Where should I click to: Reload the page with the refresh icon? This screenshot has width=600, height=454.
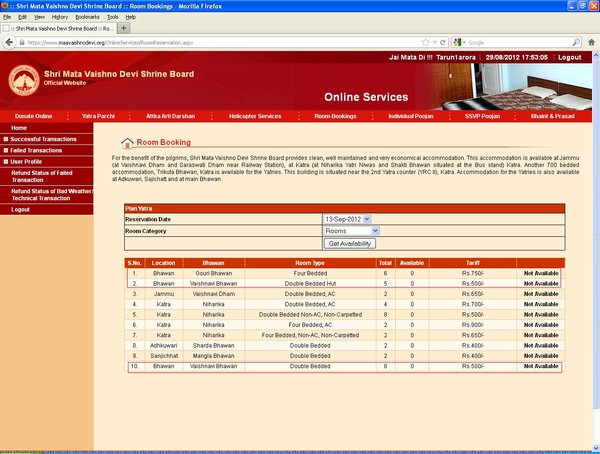click(x=445, y=43)
